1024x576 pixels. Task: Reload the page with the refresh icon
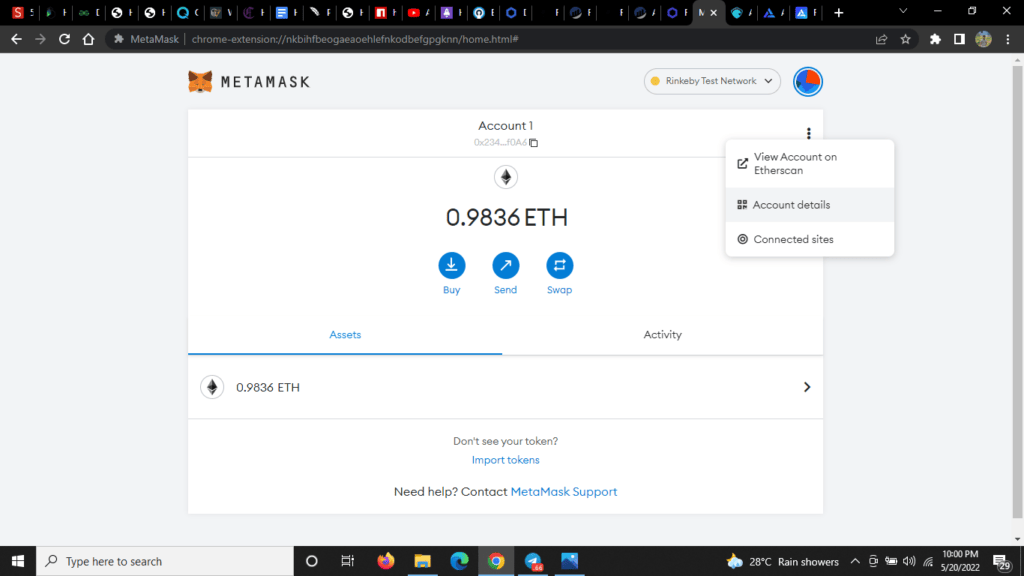point(64,39)
